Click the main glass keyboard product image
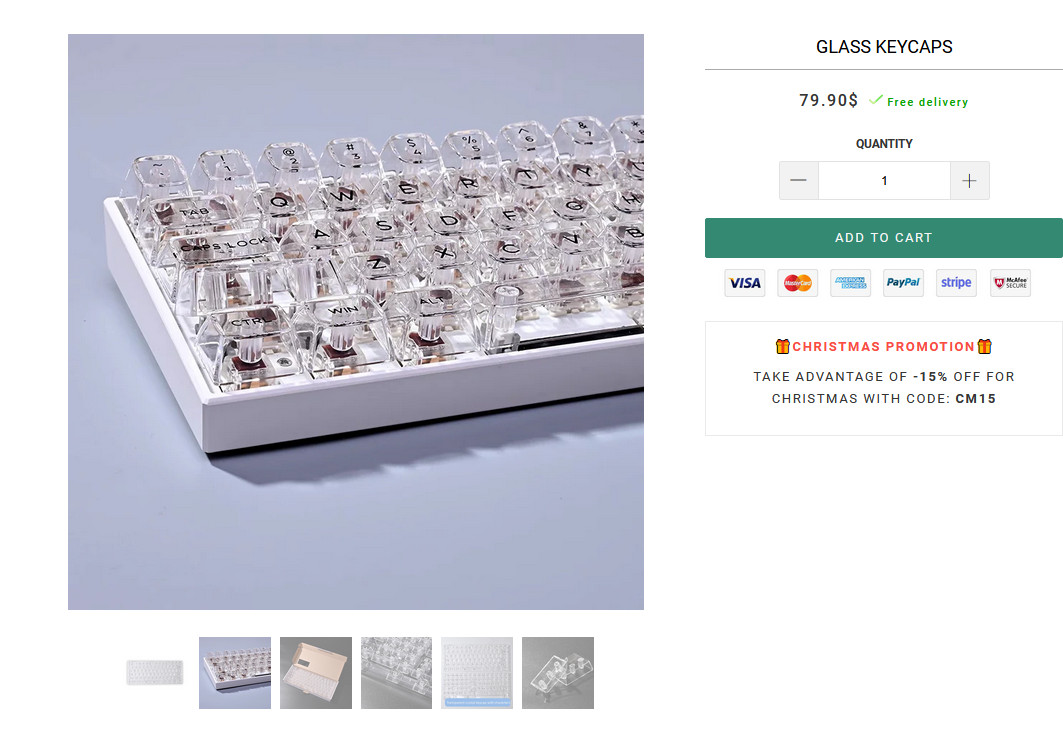This screenshot has height=729, width=1063. pos(356,322)
